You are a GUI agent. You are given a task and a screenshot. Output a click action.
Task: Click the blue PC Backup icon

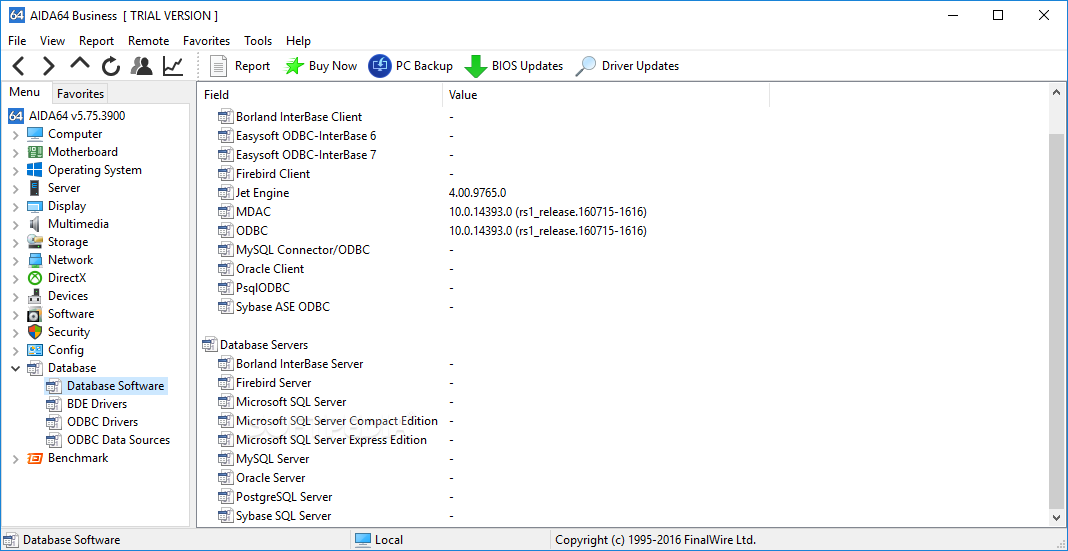pyautogui.click(x=379, y=66)
